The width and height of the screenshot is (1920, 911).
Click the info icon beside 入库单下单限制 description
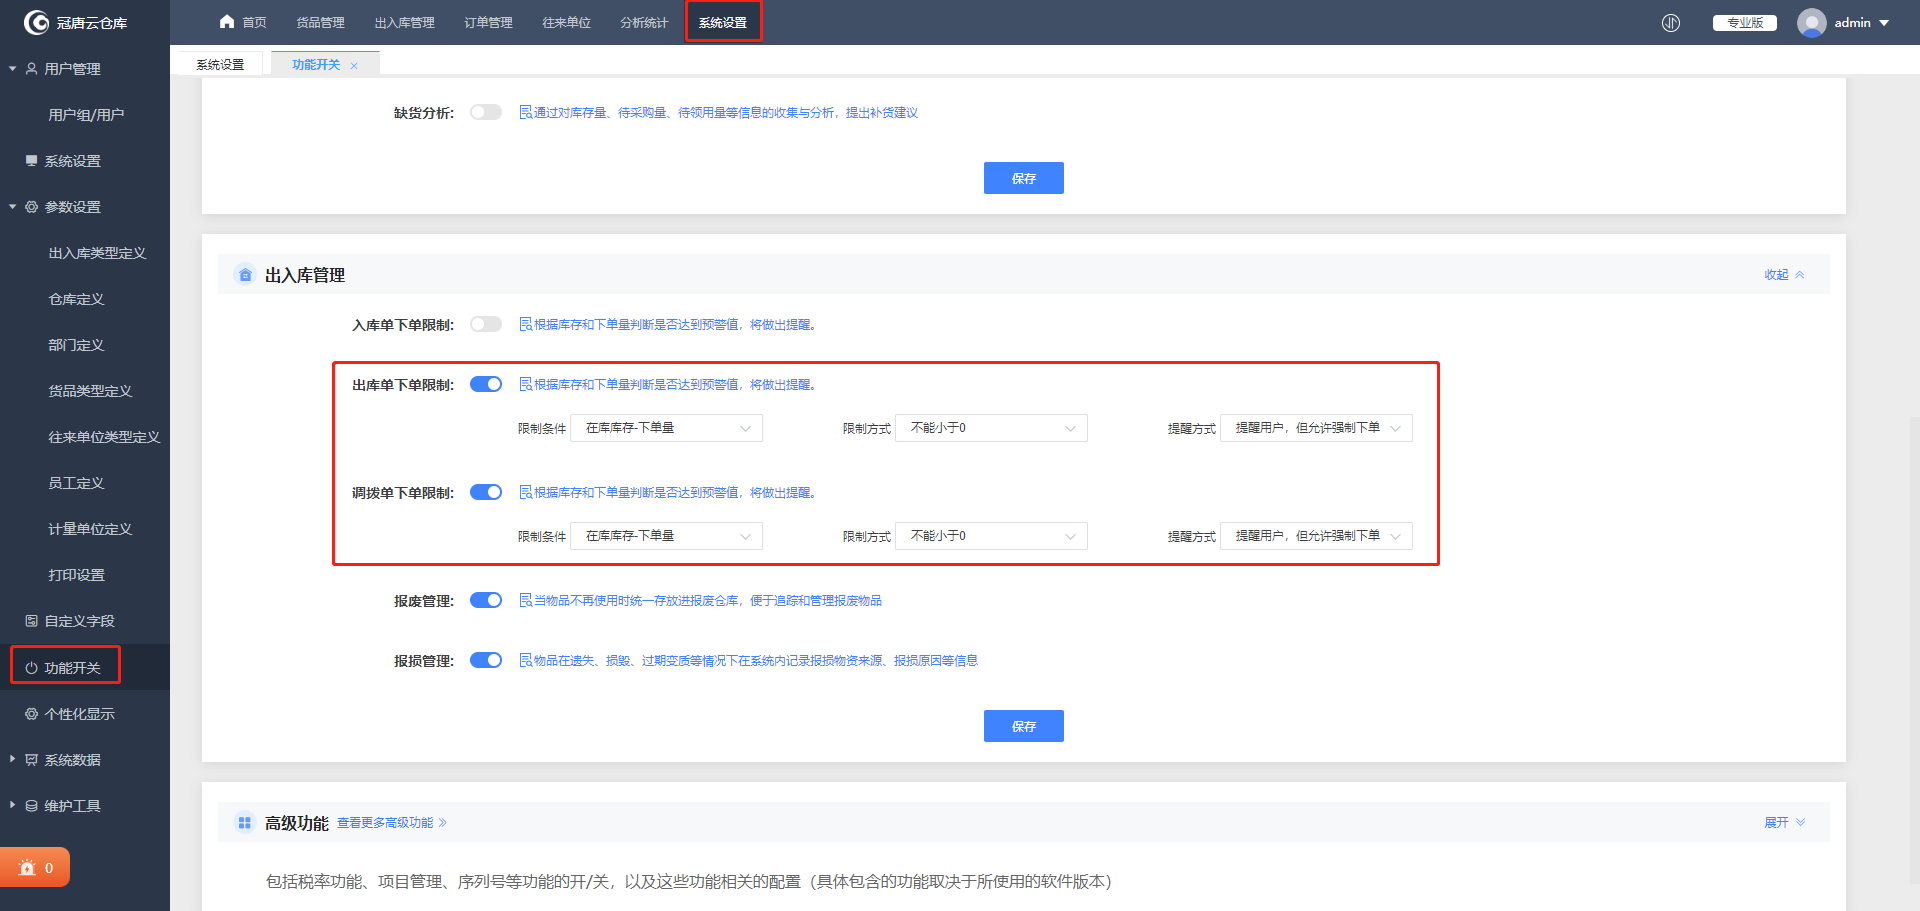[x=525, y=325]
